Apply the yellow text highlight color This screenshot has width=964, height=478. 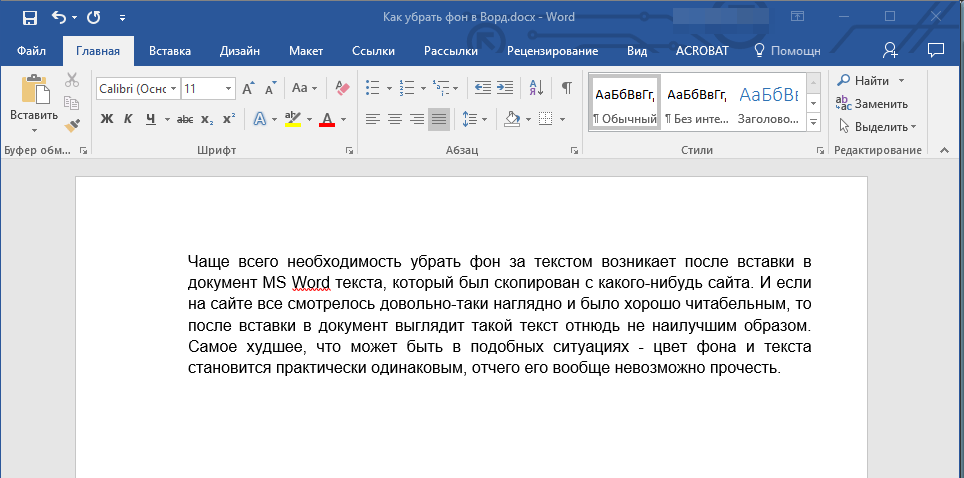pos(292,119)
